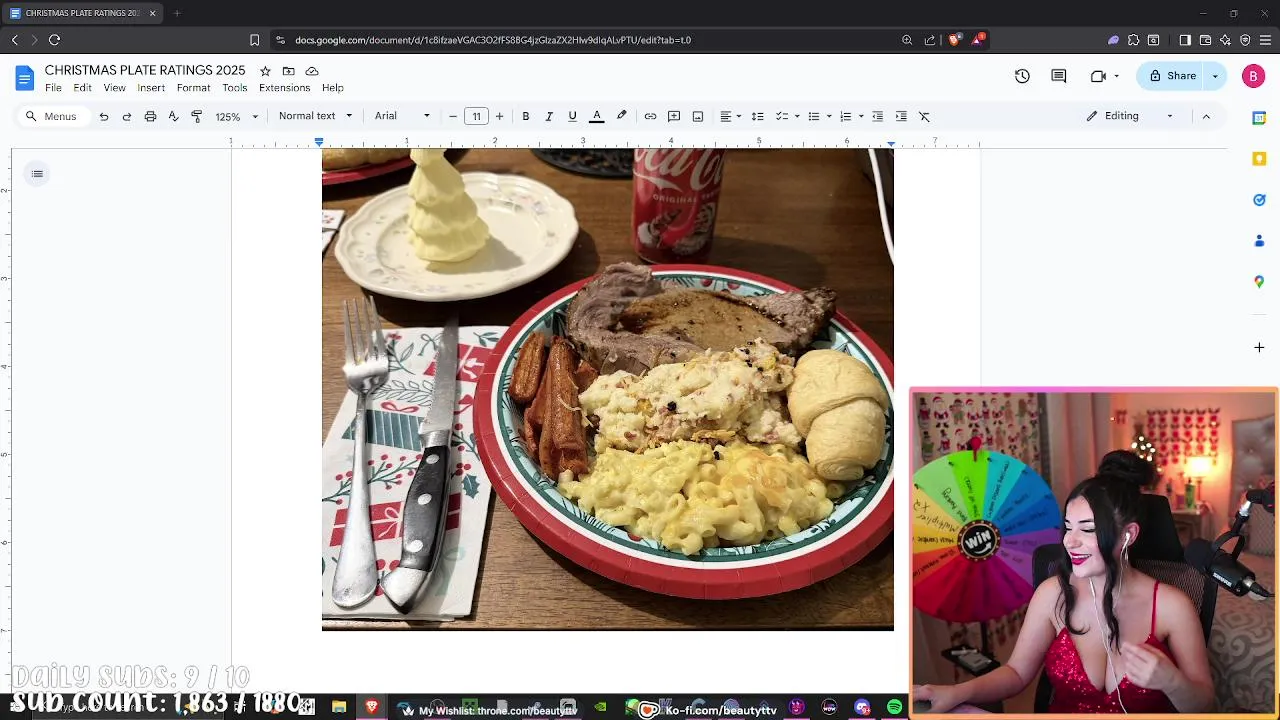Screen dimensions: 1280x720
Task: Open the text color picker
Action: coord(597,116)
